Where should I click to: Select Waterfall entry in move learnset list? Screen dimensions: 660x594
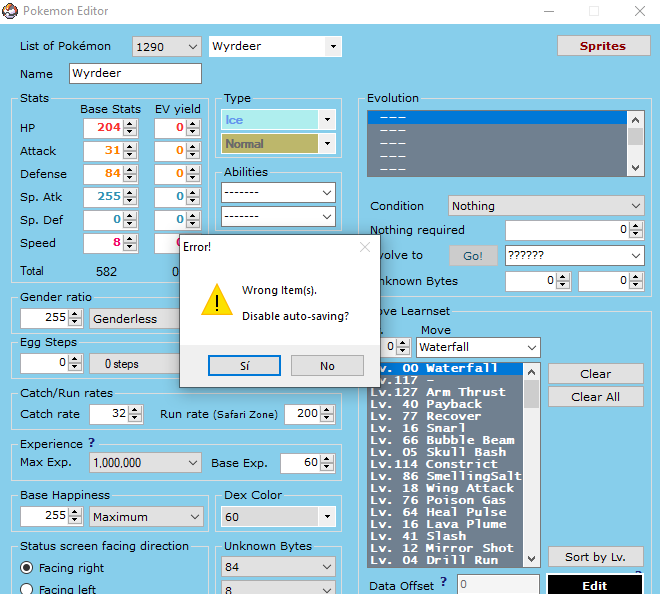click(450, 369)
